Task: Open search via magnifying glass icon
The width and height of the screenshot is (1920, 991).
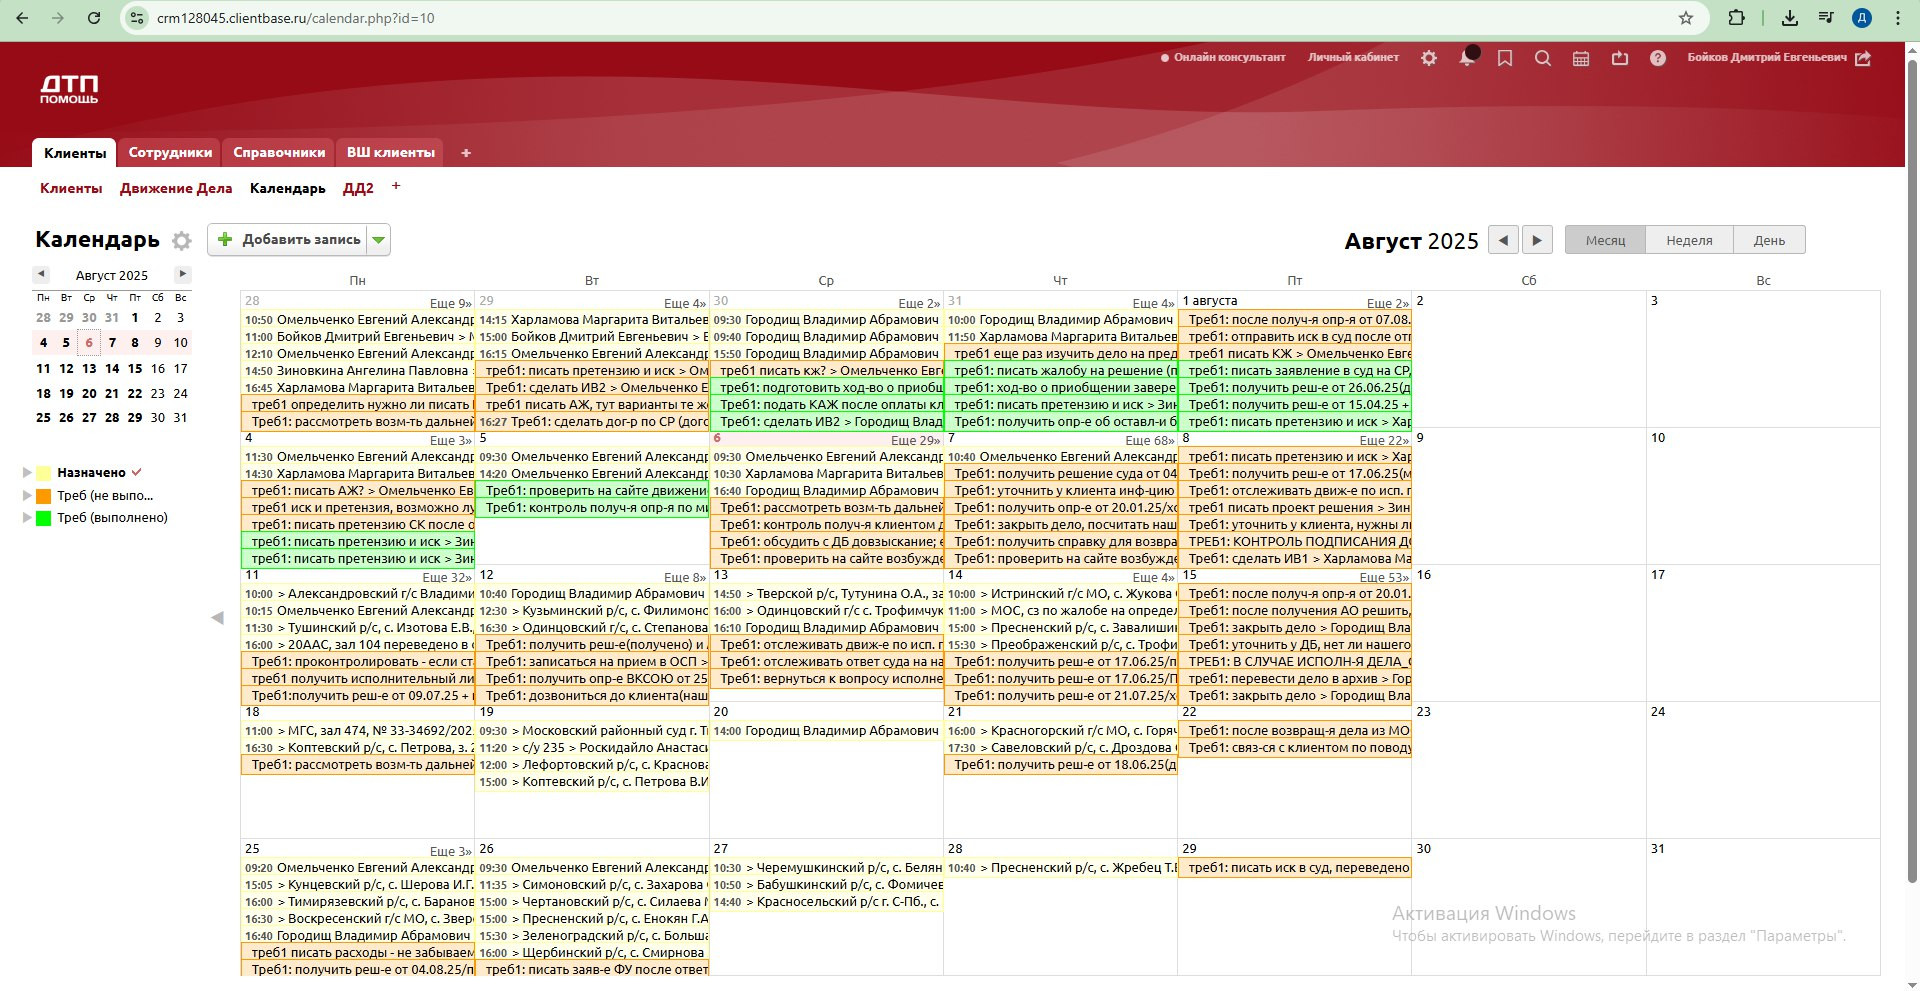Action: click(x=1542, y=58)
